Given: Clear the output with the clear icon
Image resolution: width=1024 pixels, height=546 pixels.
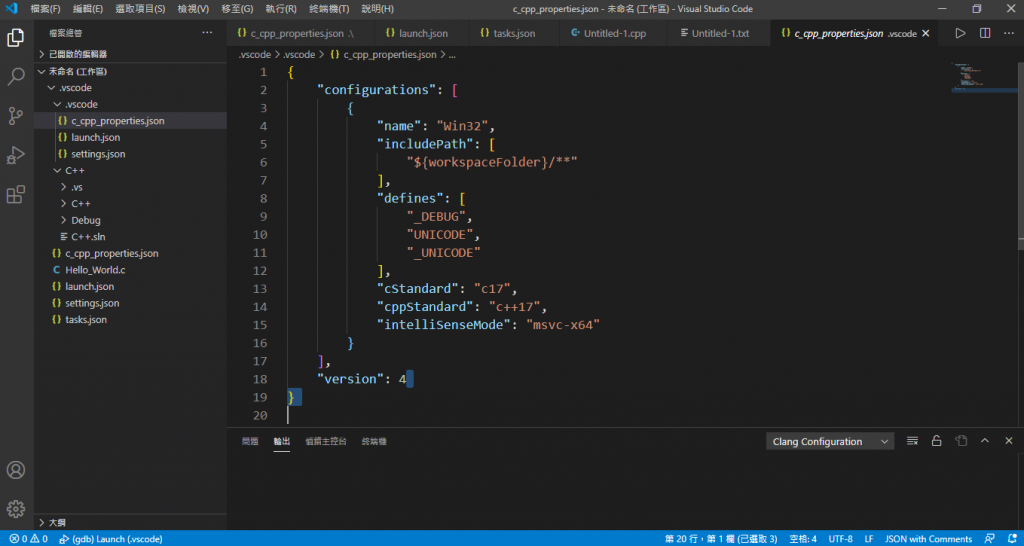Looking at the screenshot, I should click(912, 442).
